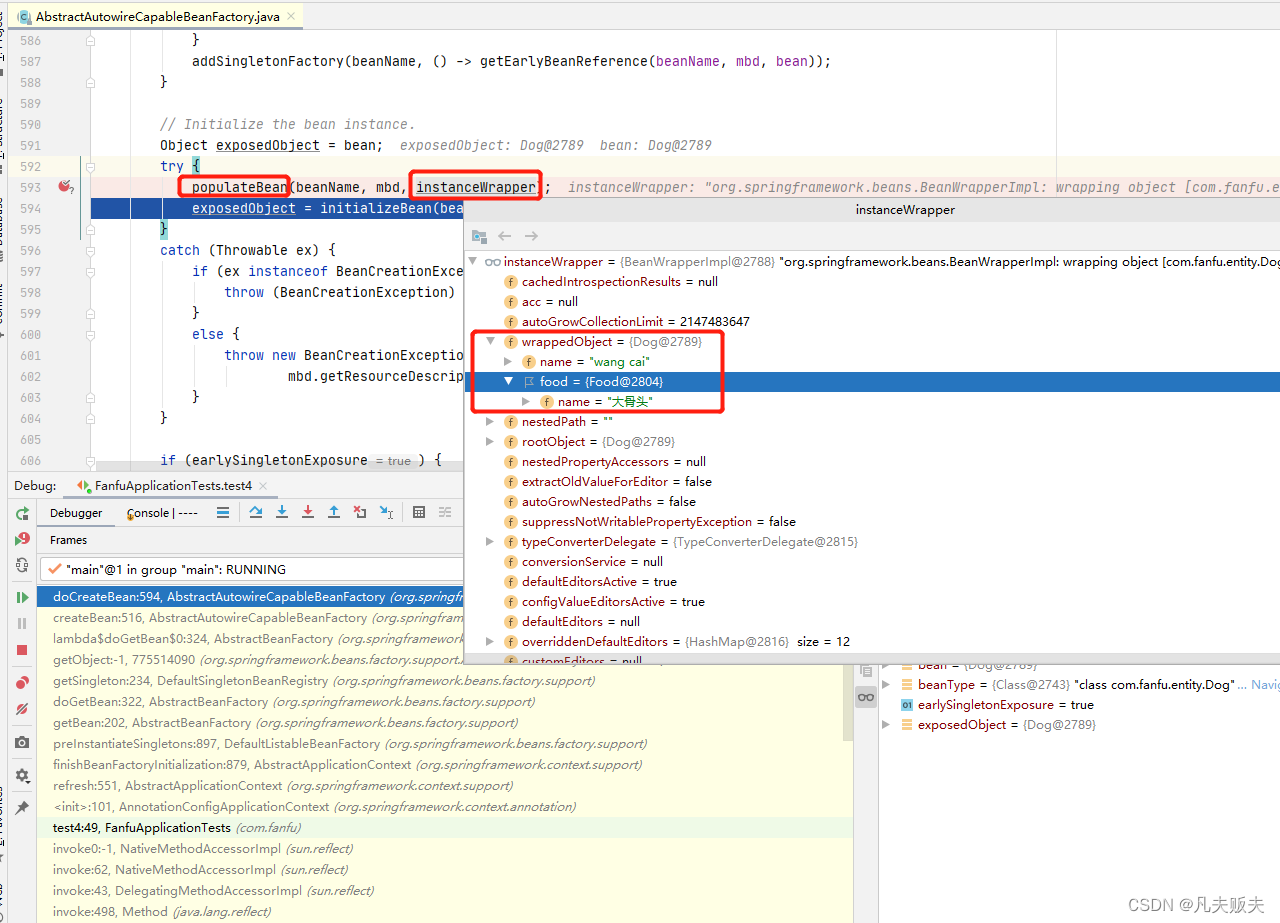Select frame lambda$doGetBean$0:324

250,639
